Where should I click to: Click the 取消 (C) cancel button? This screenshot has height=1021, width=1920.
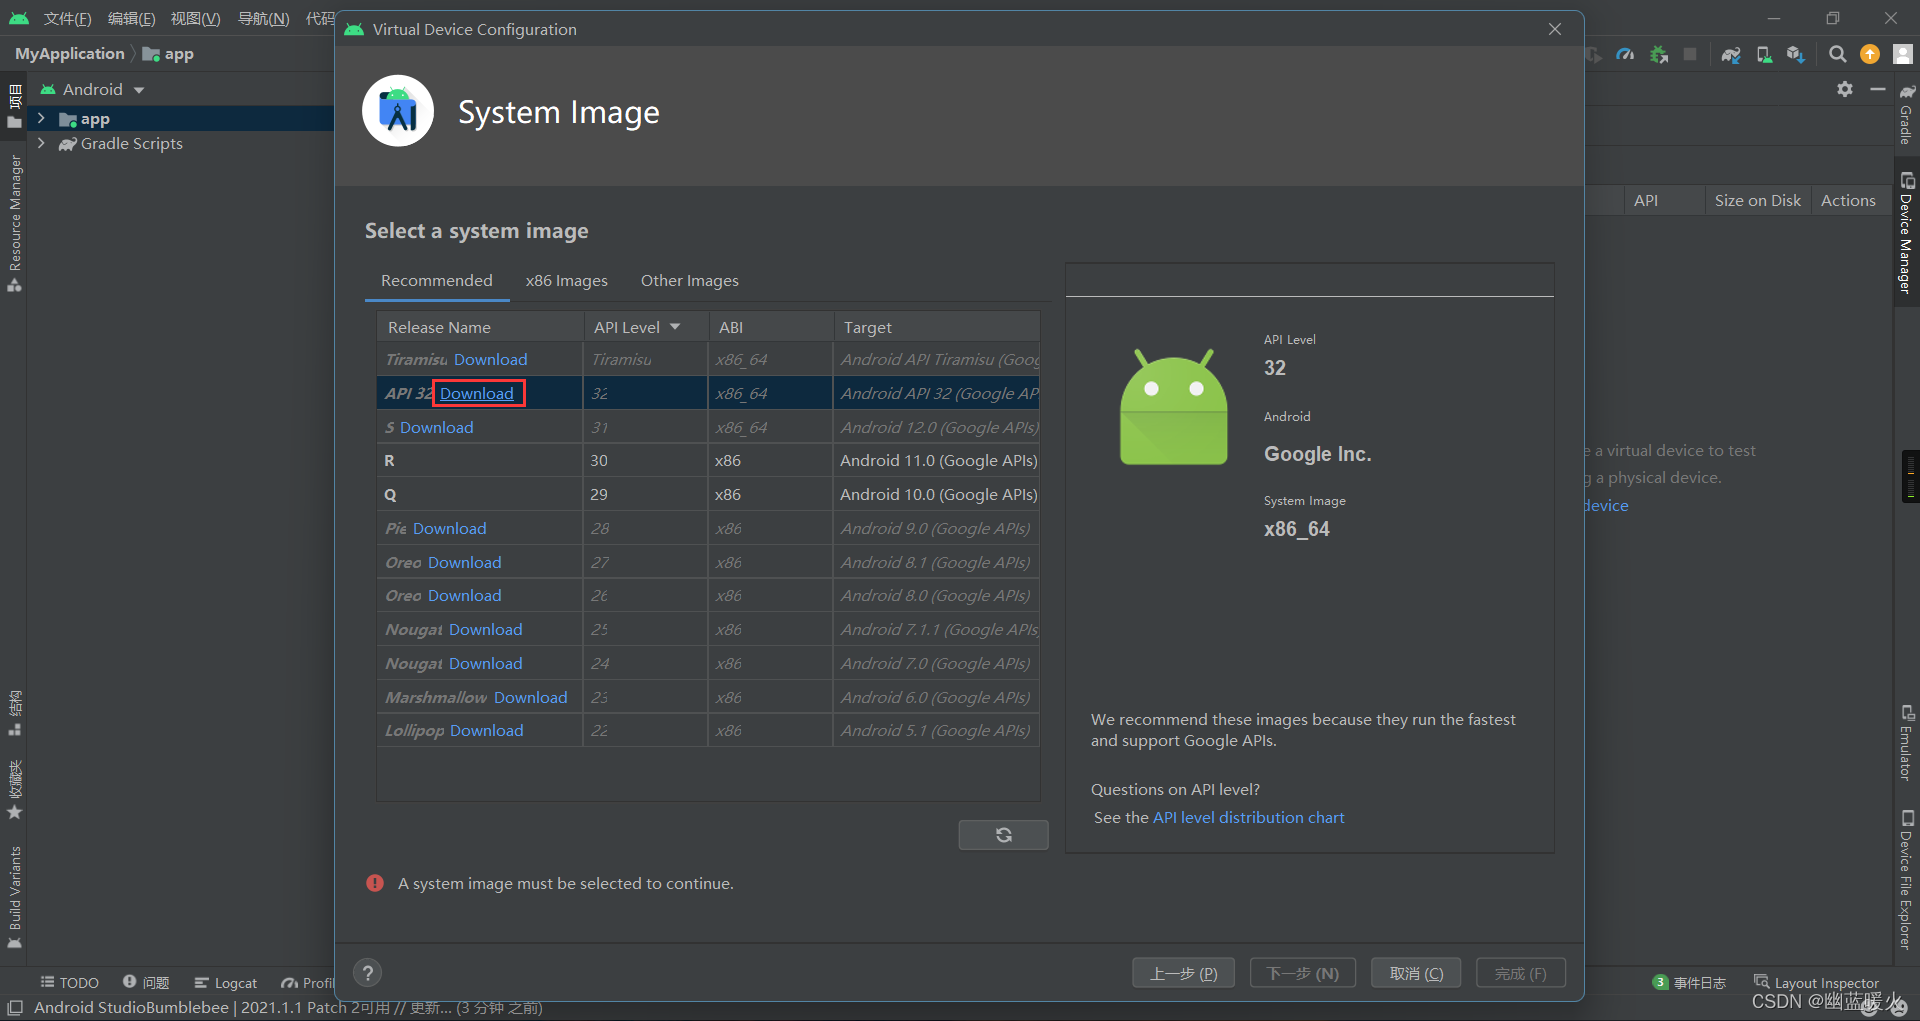[1416, 973]
